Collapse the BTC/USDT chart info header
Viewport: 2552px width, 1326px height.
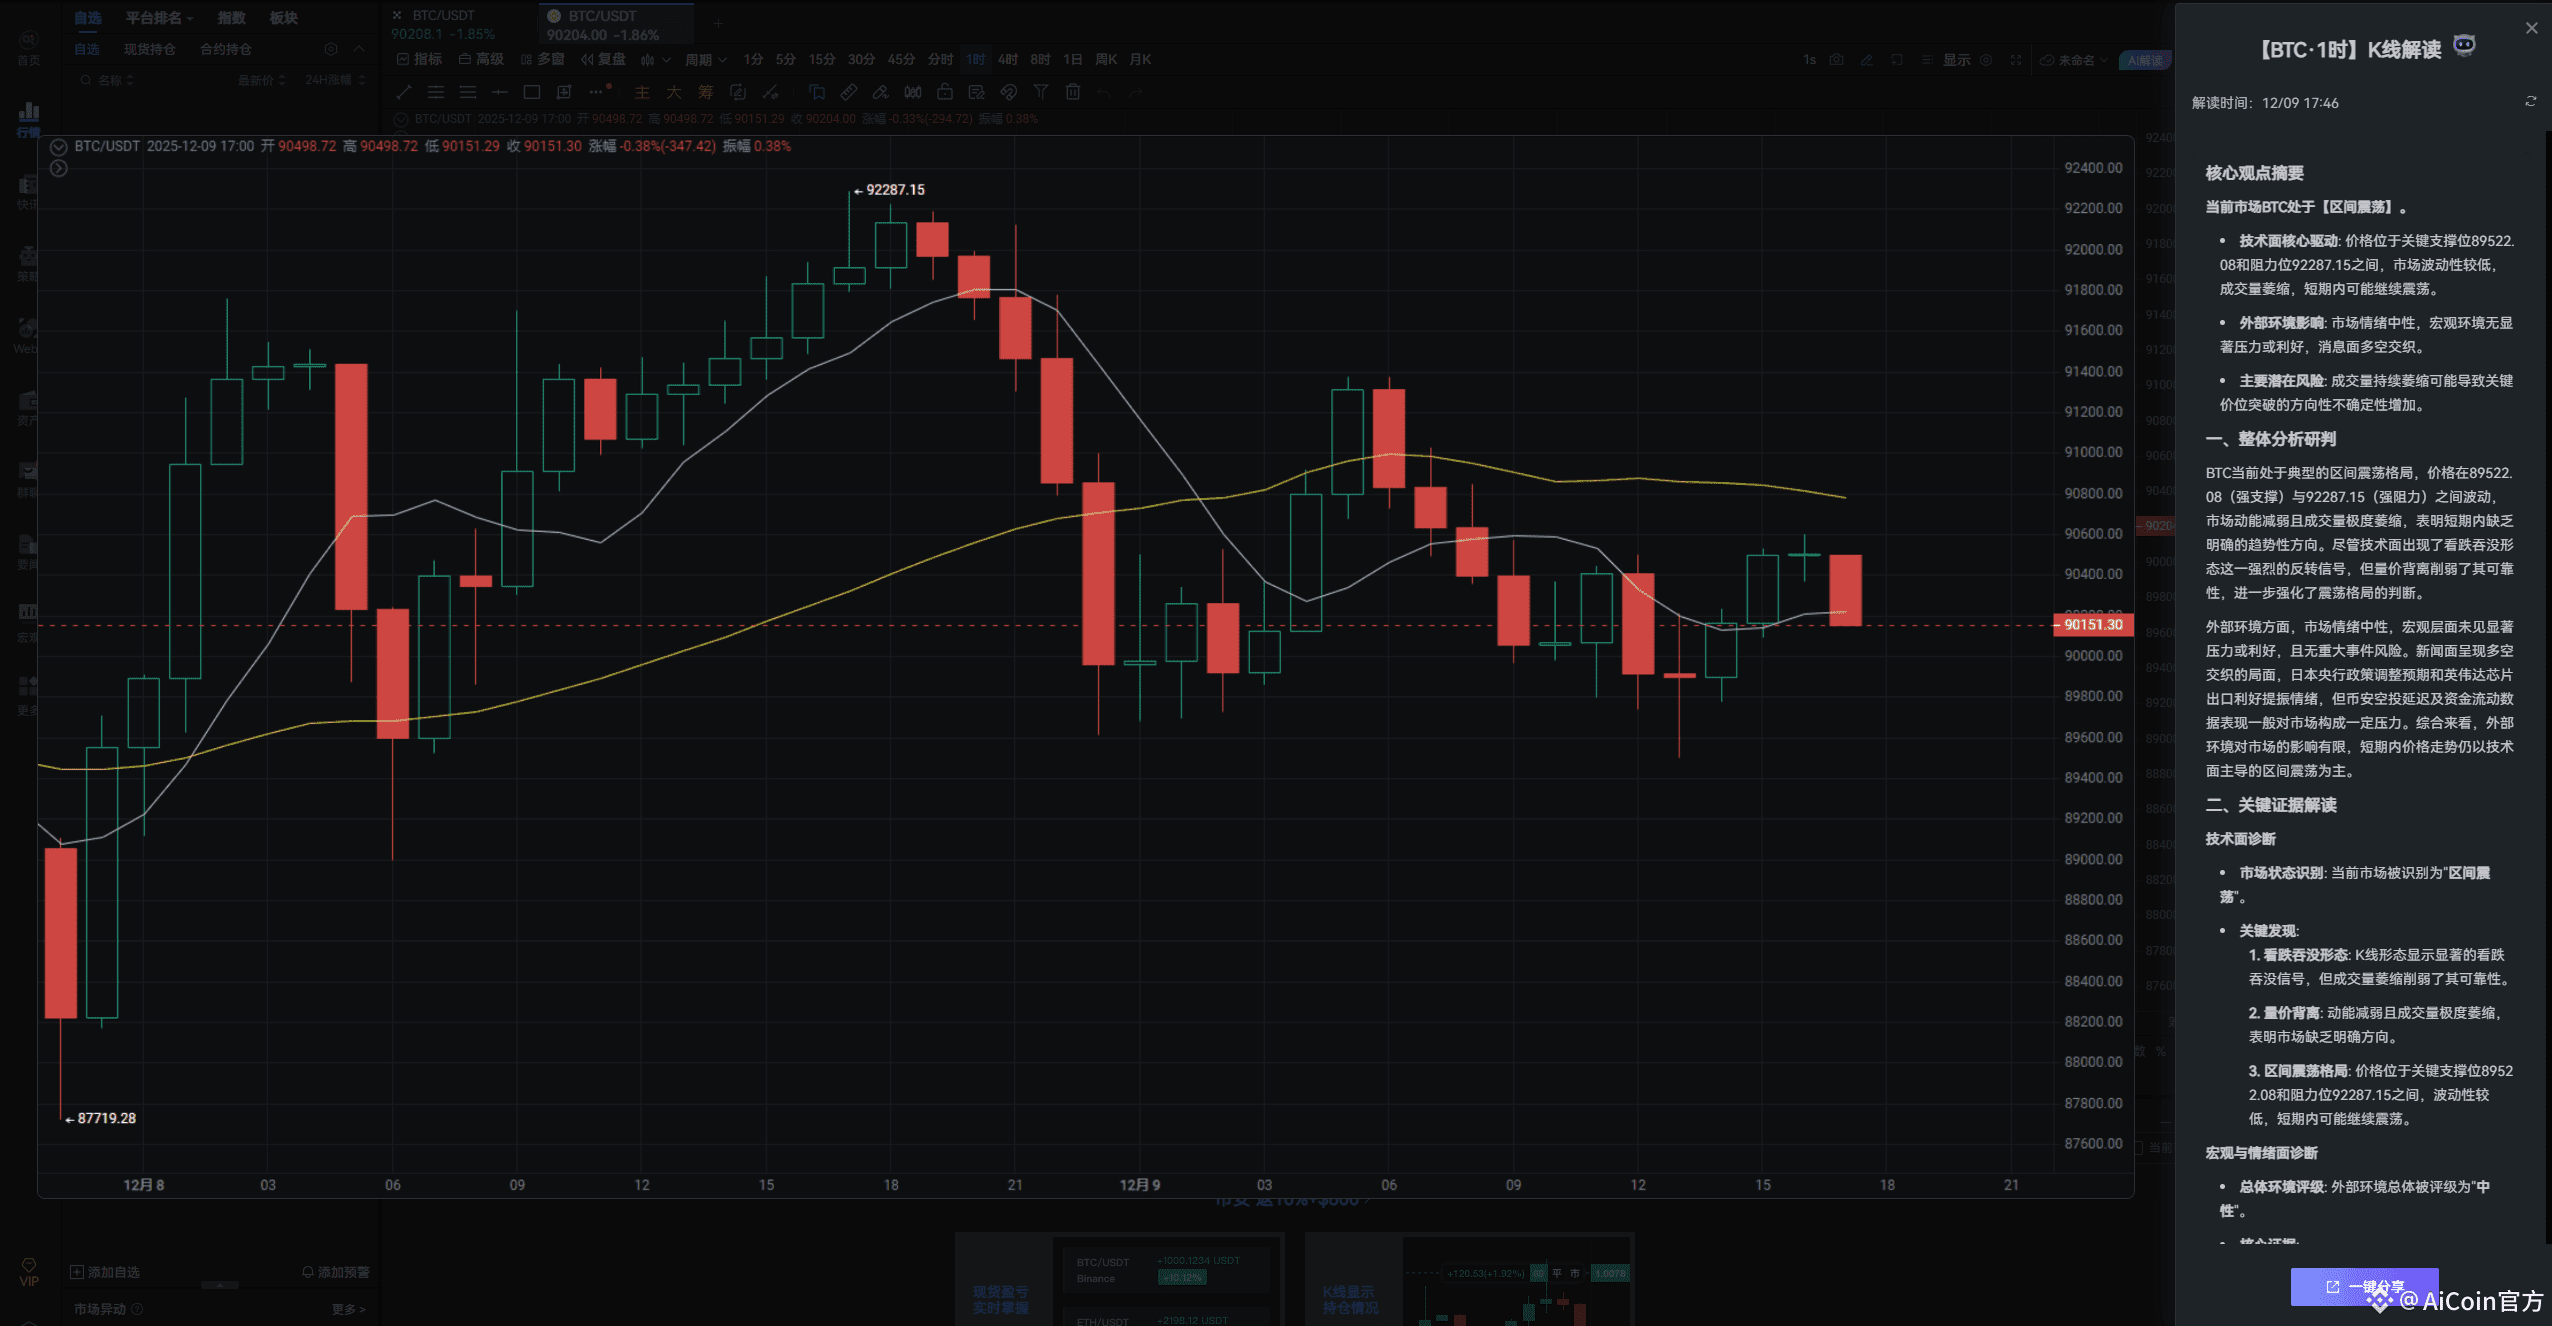pyautogui.click(x=58, y=146)
